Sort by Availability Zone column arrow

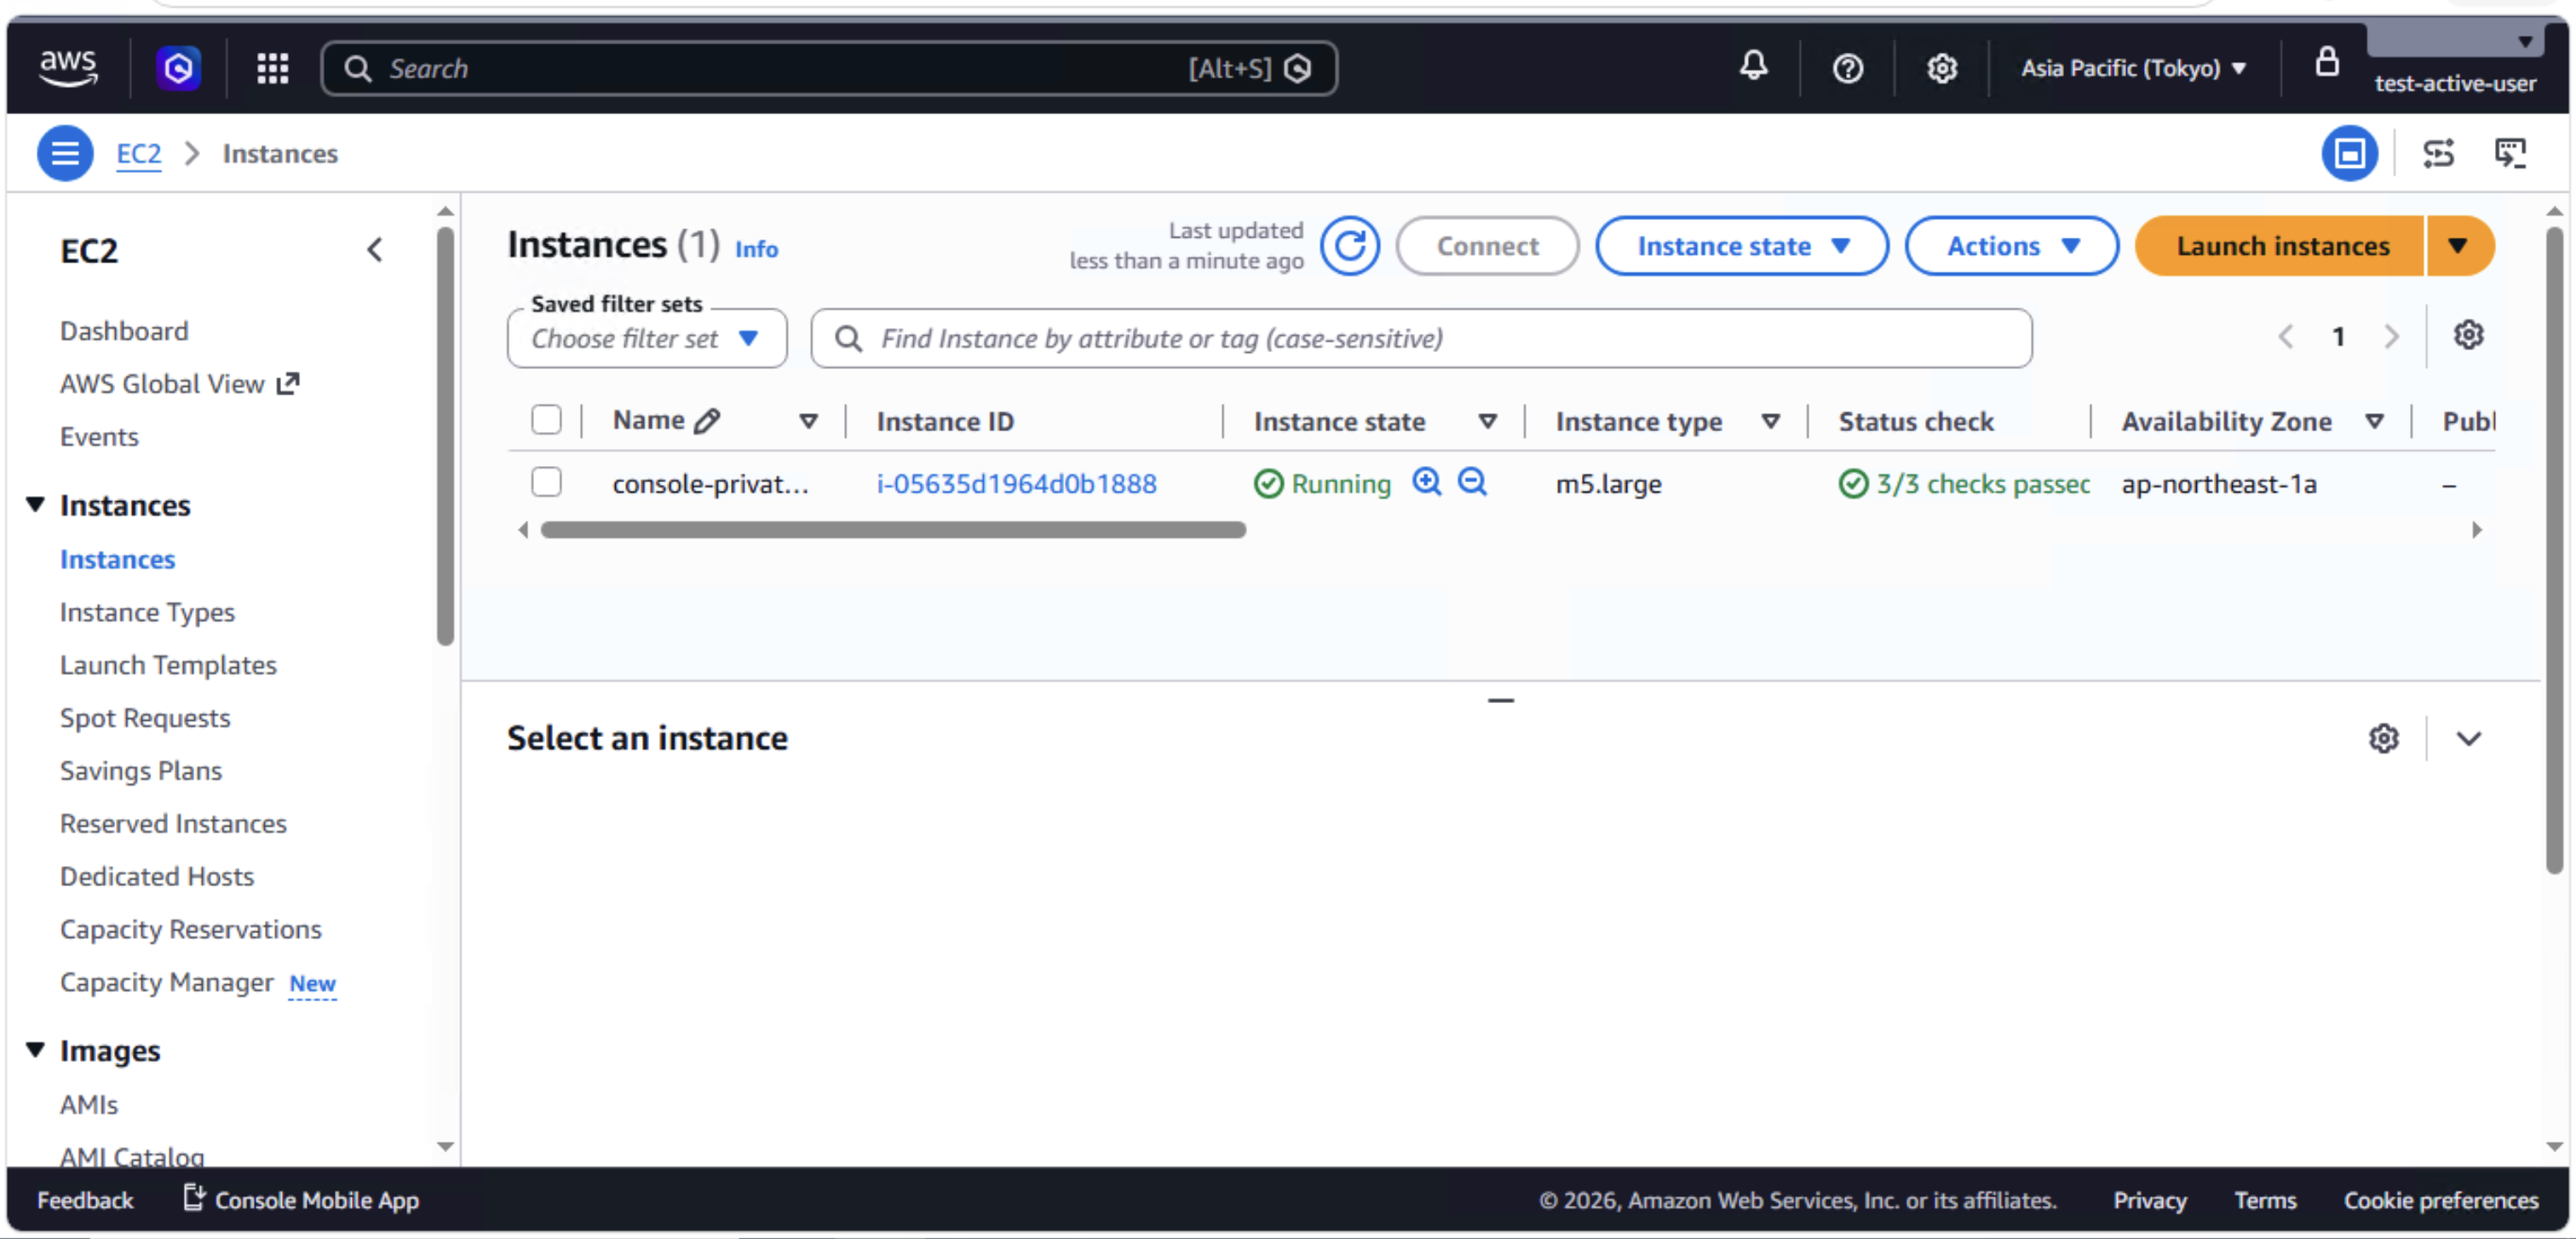tap(2374, 421)
